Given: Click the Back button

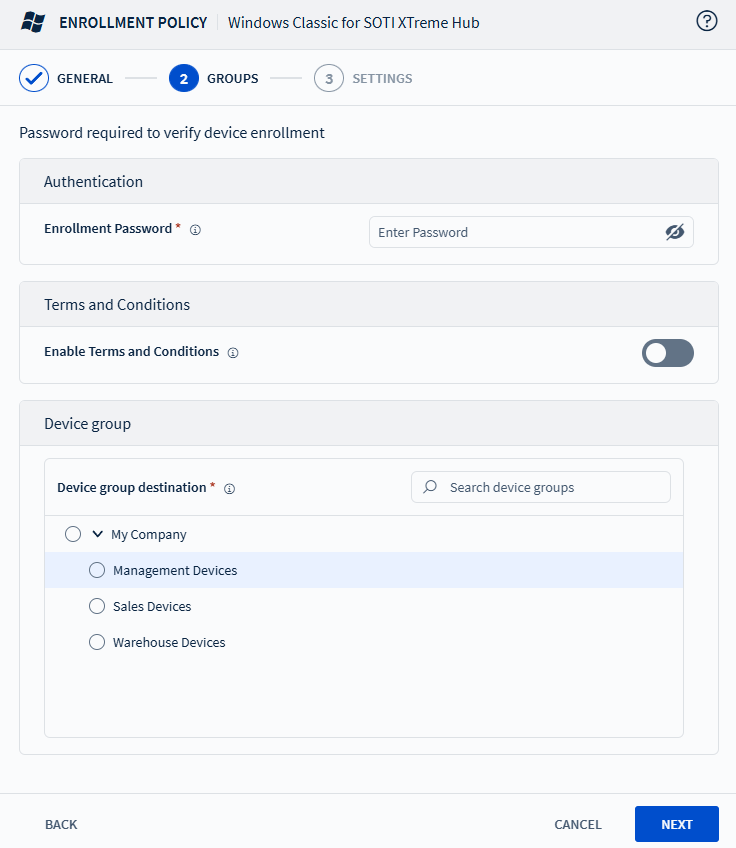Looking at the screenshot, I should (61, 824).
